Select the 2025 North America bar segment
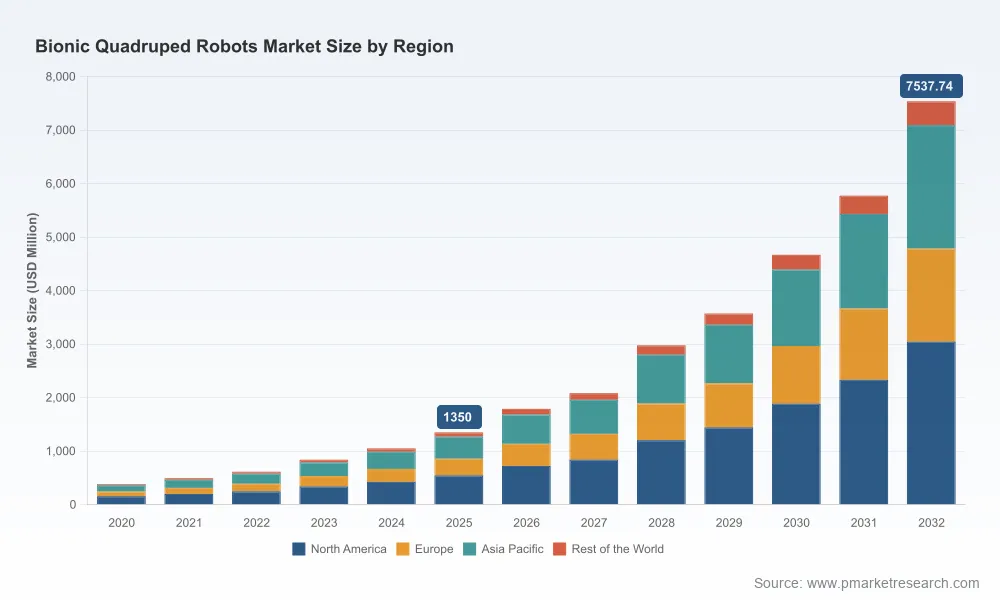Image resolution: width=1000 pixels, height=600 pixels. (x=459, y=490)
